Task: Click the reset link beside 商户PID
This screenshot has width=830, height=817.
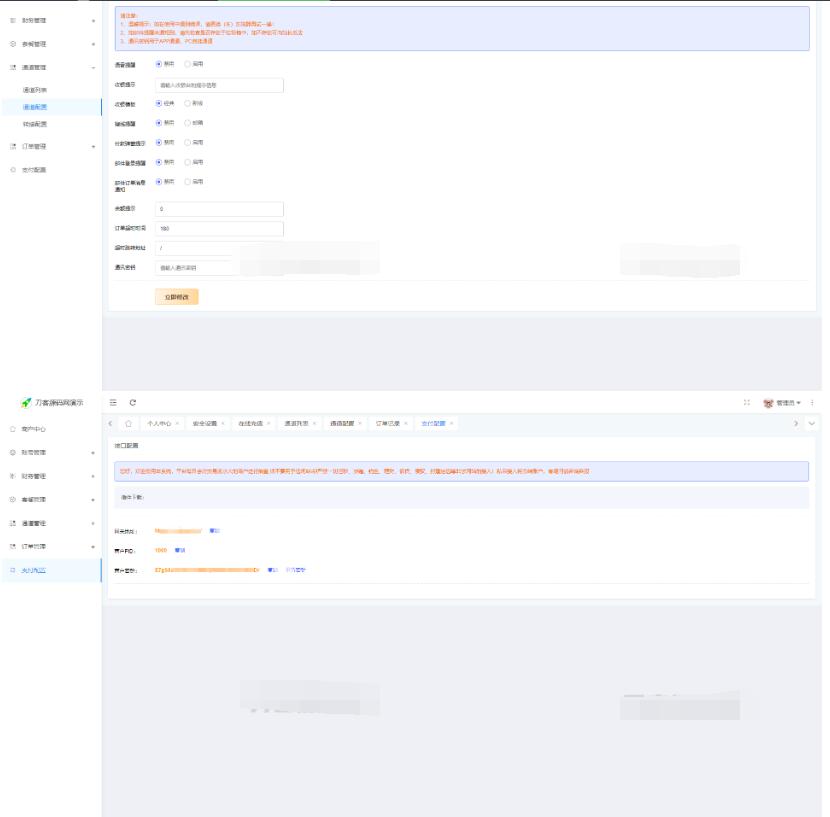Action: point(180,550)
